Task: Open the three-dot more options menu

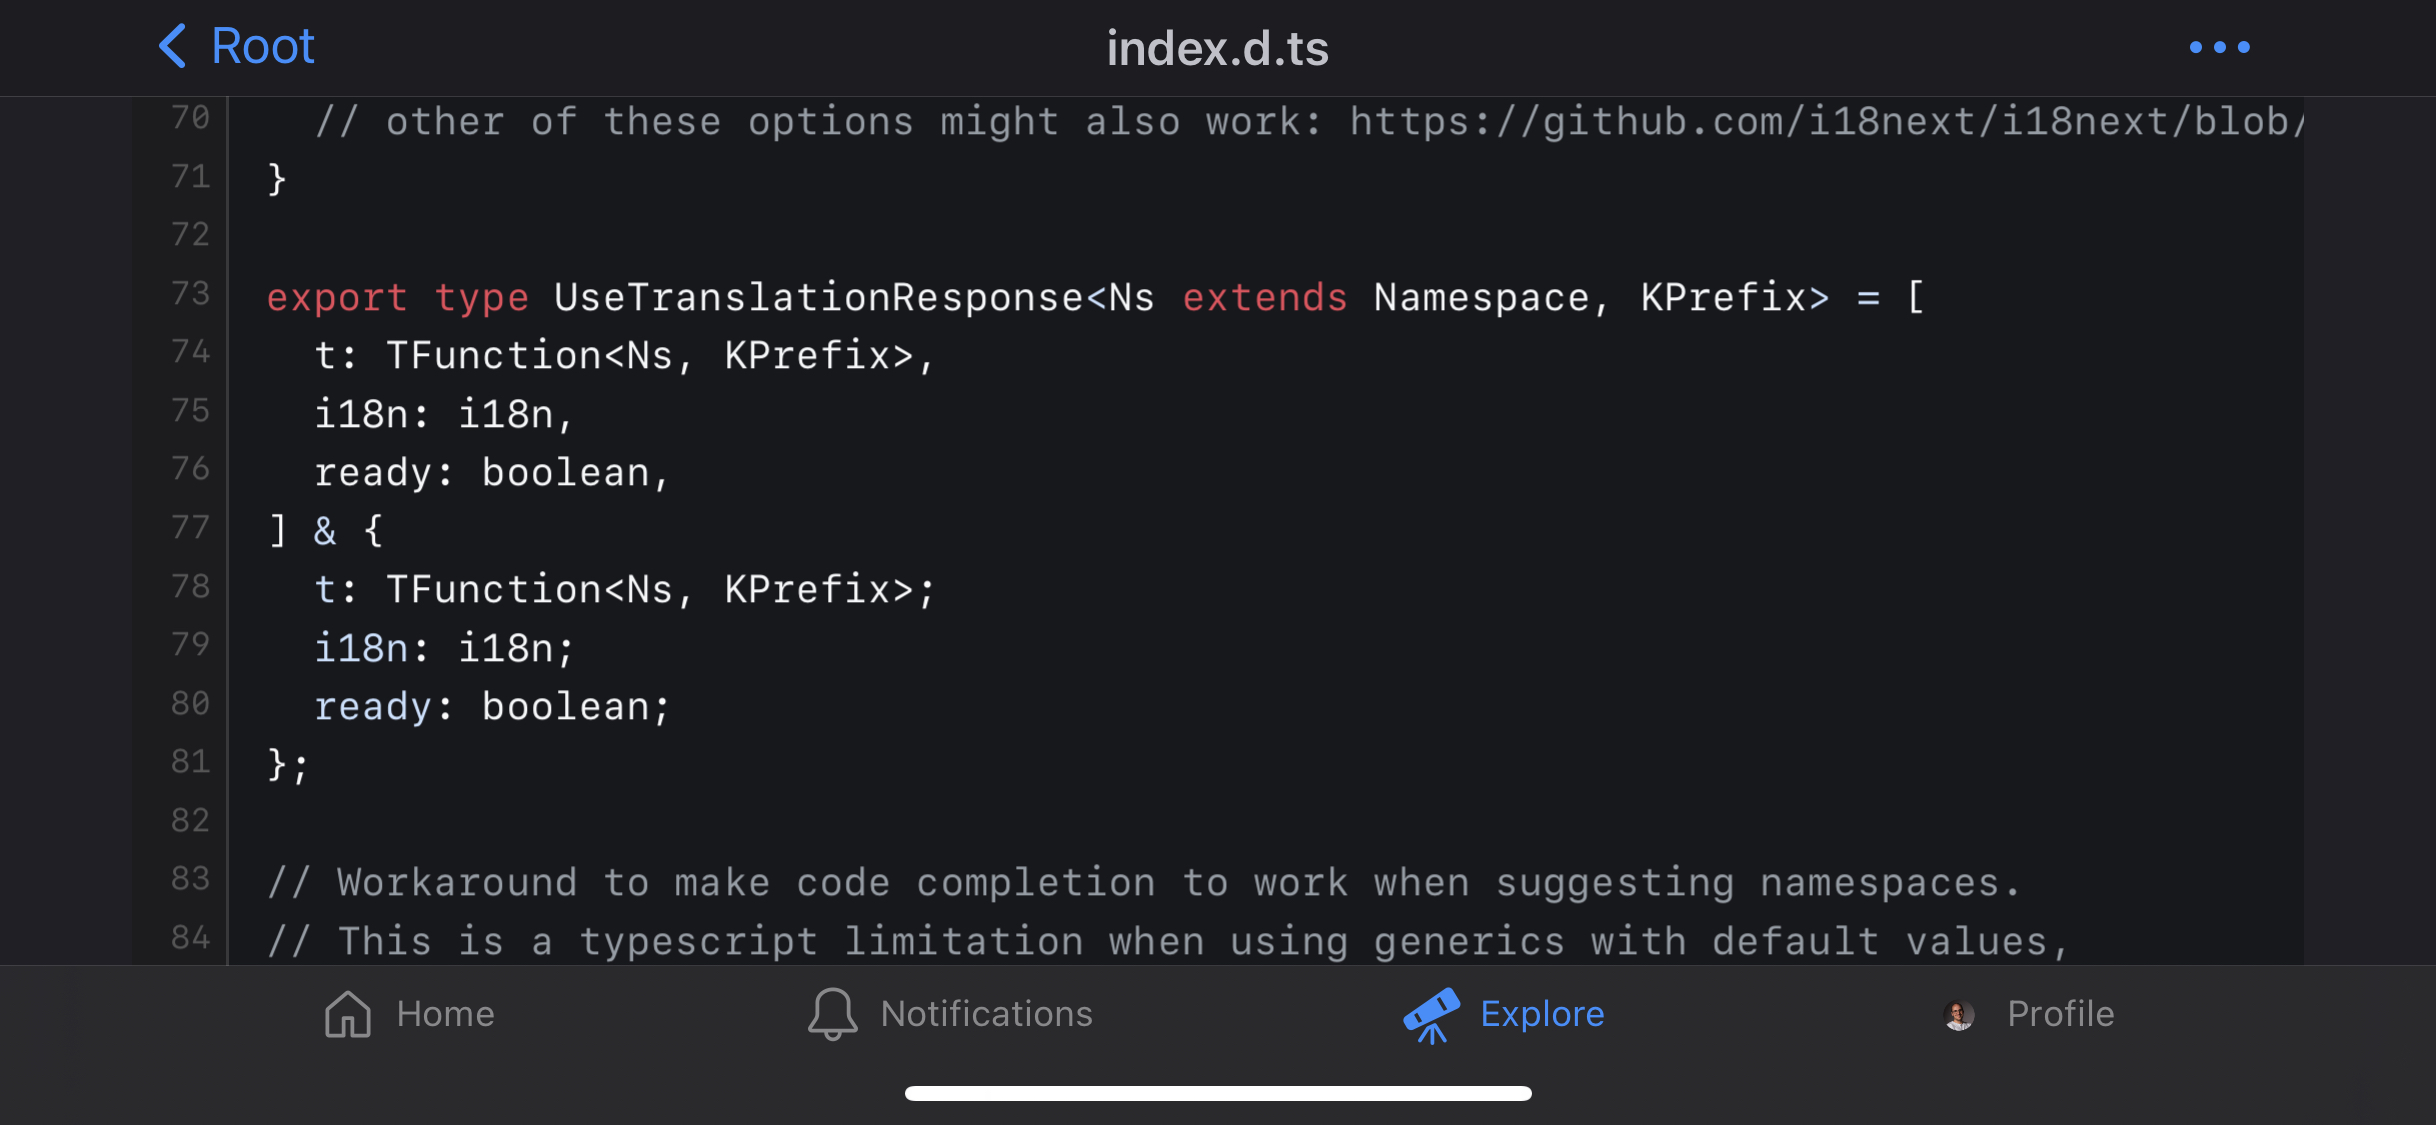Action: click(x=2219, y=47)
